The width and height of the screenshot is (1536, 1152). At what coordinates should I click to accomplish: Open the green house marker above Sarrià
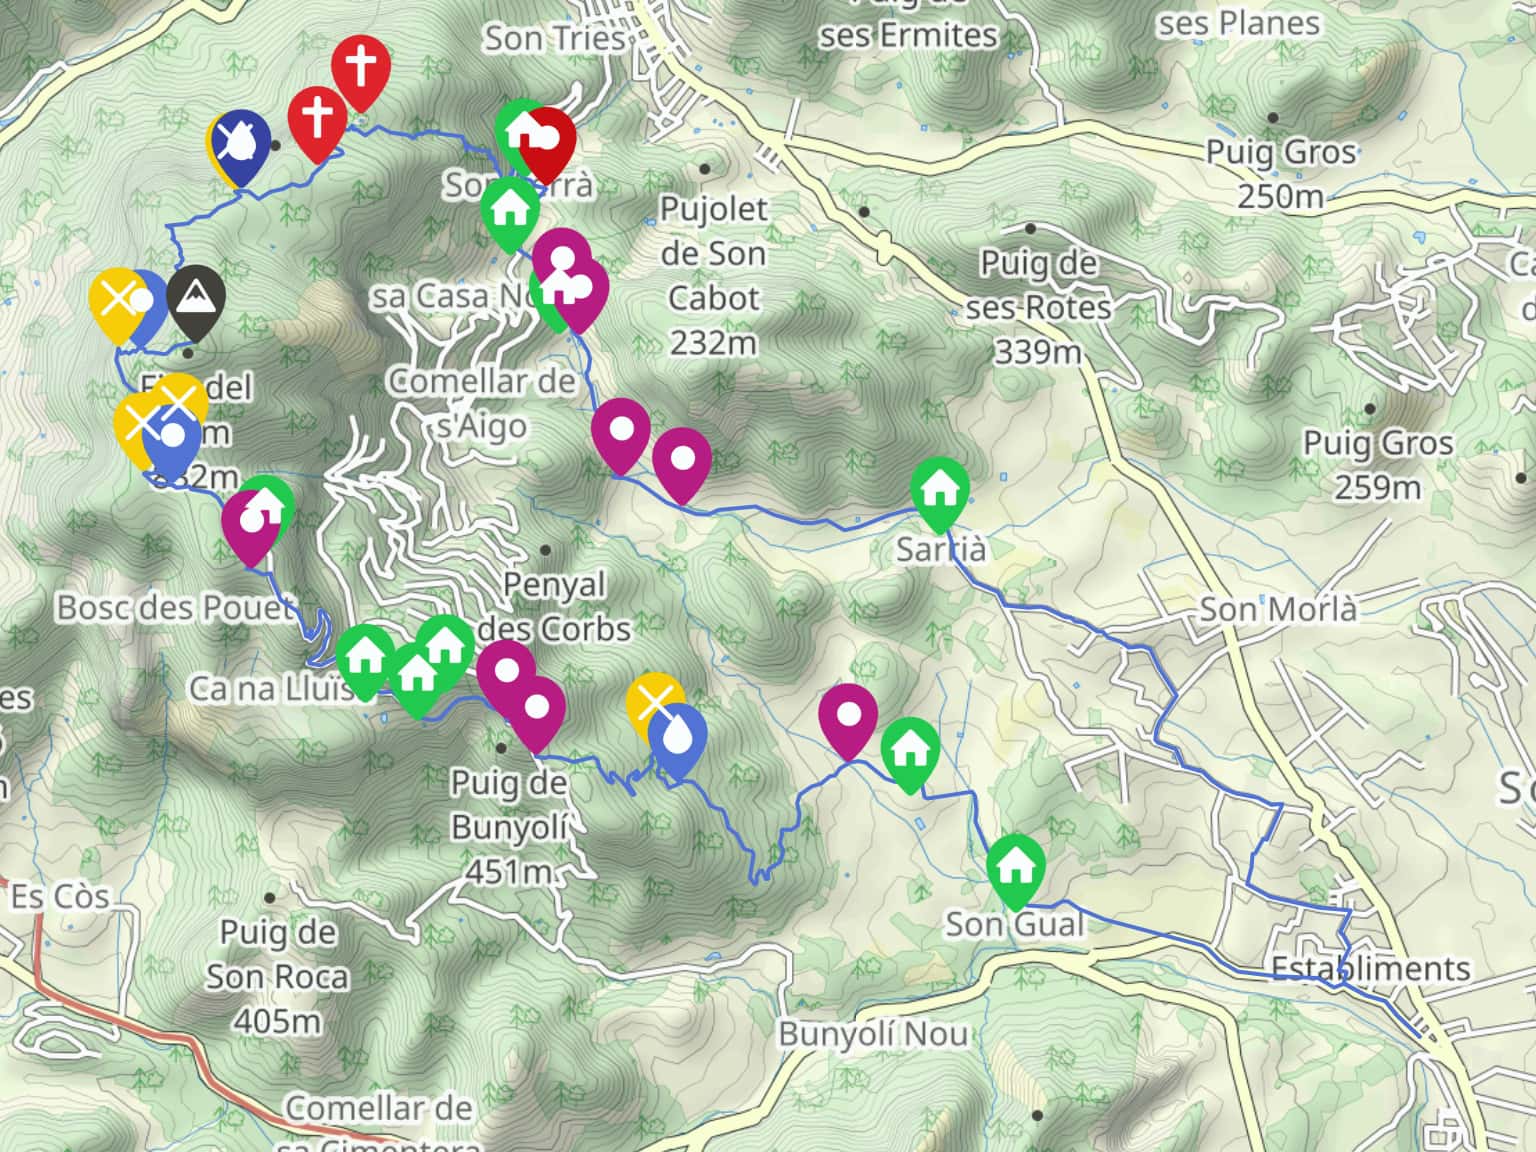coord(939,490)
